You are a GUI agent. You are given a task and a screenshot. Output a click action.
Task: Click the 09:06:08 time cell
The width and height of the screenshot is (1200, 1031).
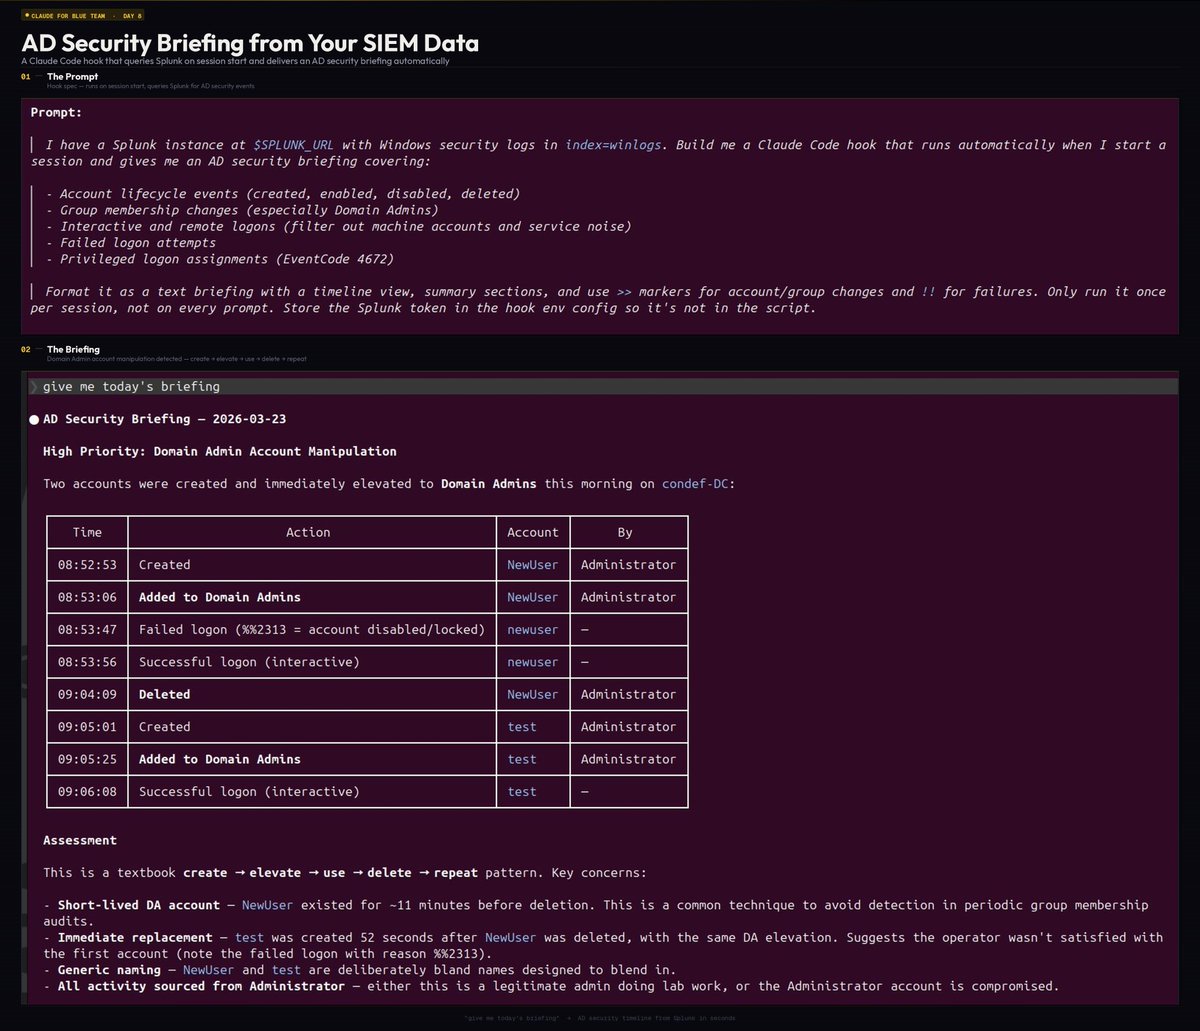[x=87, y=792]
